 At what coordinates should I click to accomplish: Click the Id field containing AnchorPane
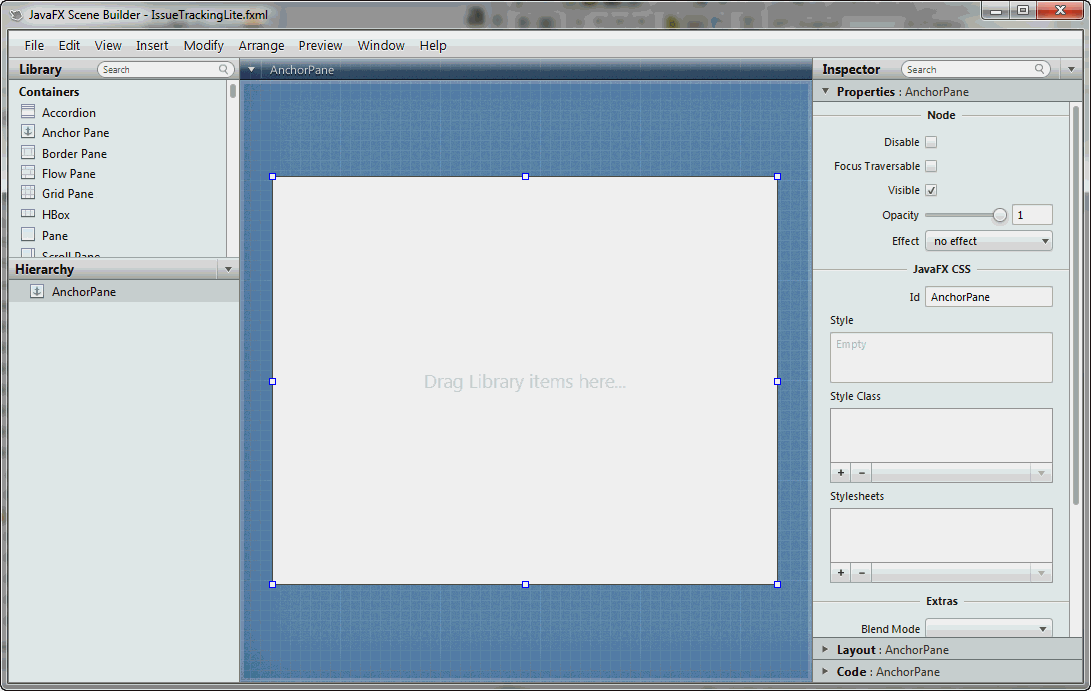click(x=989, y=297)
